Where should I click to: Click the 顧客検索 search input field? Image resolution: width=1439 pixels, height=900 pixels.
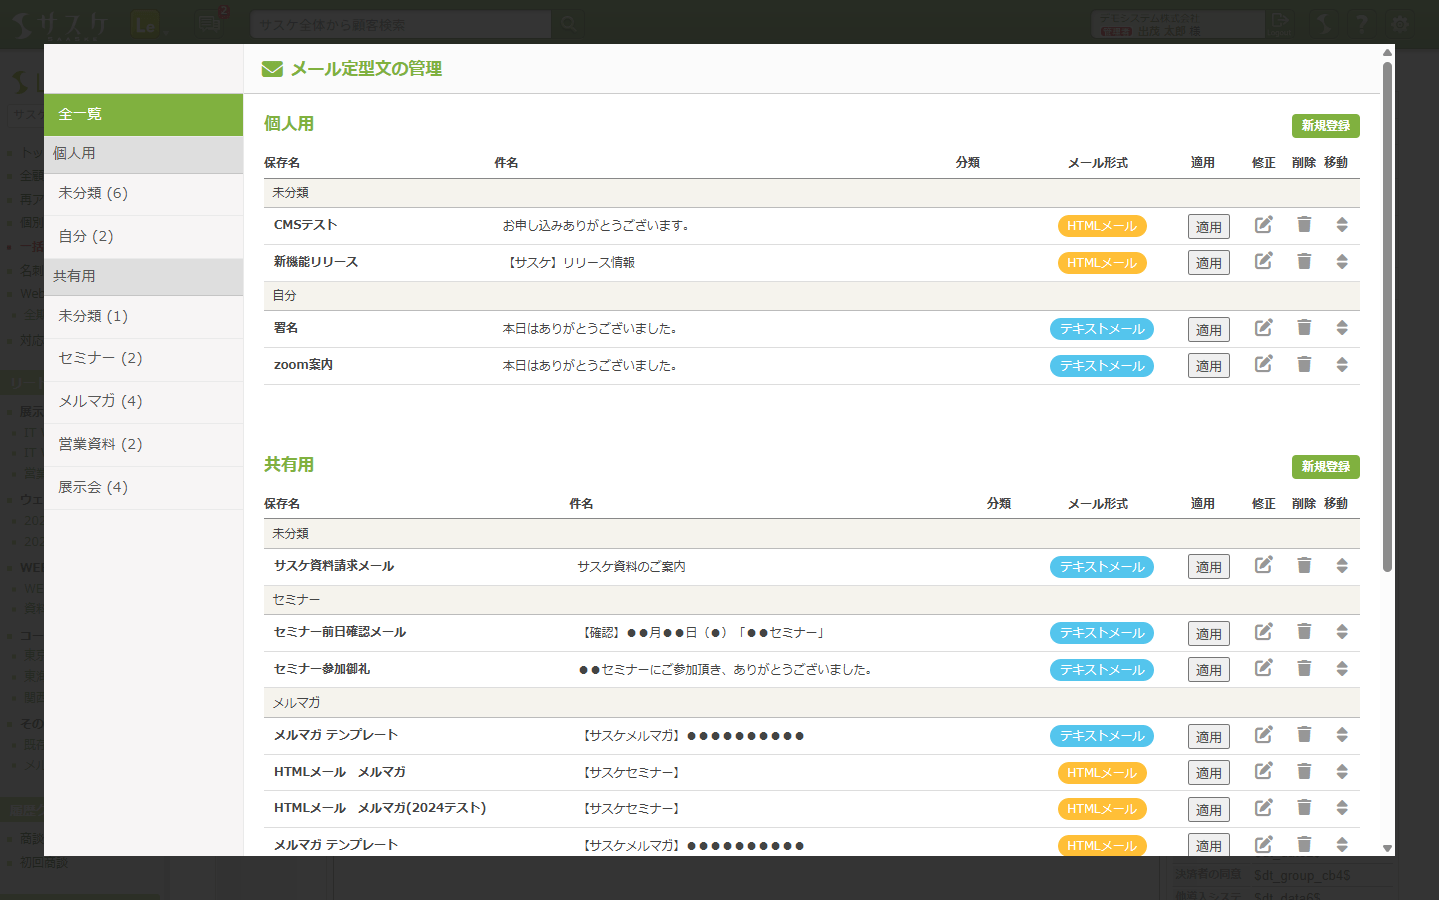400,23
